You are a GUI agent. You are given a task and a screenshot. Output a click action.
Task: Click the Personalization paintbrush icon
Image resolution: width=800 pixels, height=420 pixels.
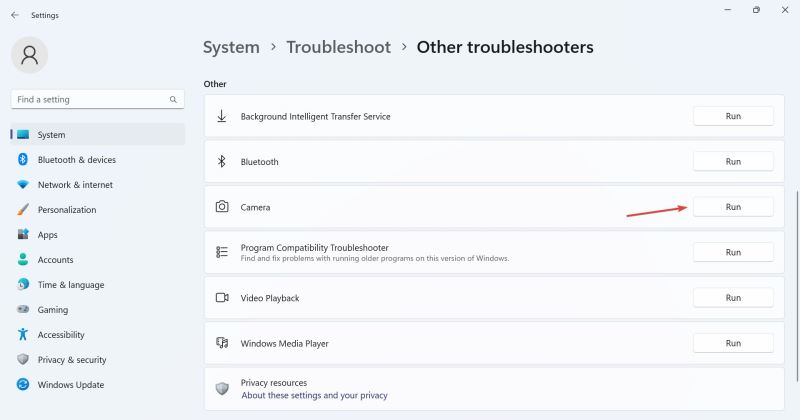(22, 210)
